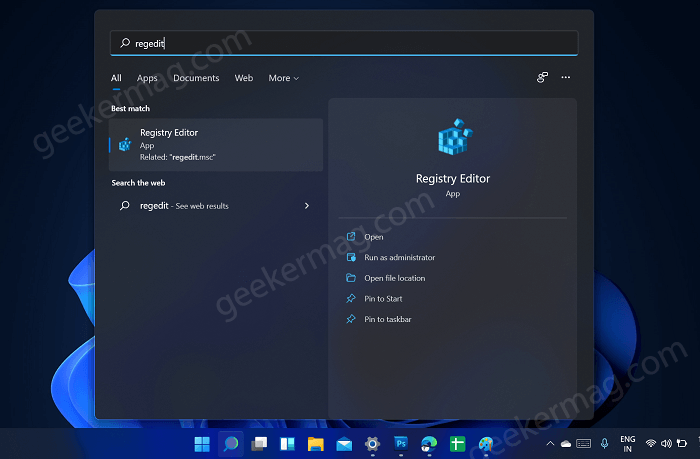Choose Open file location
This screenshot has width=700, height=459.
pyautogui.click(x=394, y=278)
